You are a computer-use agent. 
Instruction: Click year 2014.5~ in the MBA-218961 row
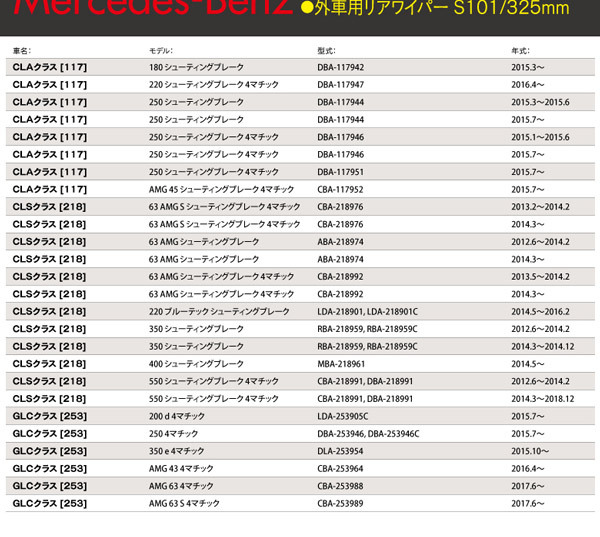528,364
